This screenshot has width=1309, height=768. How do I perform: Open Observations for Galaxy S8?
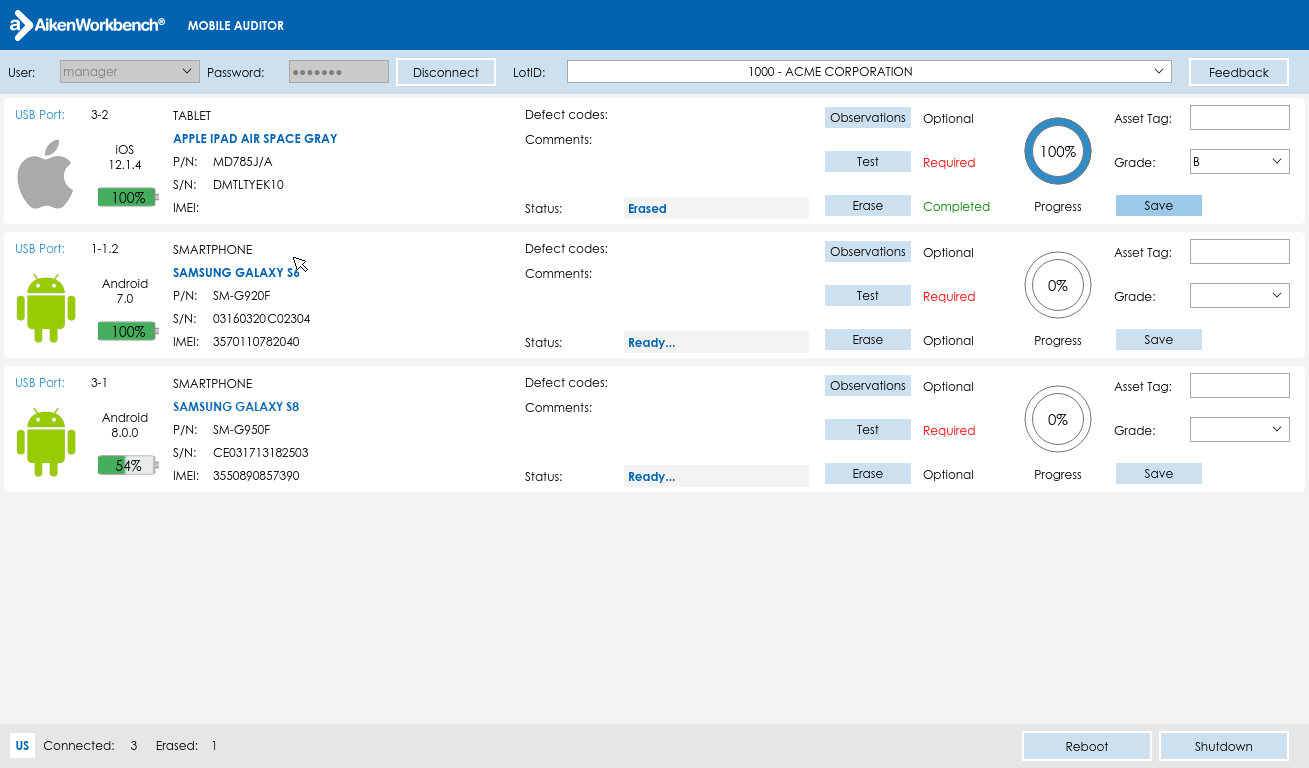coord(868,386)
